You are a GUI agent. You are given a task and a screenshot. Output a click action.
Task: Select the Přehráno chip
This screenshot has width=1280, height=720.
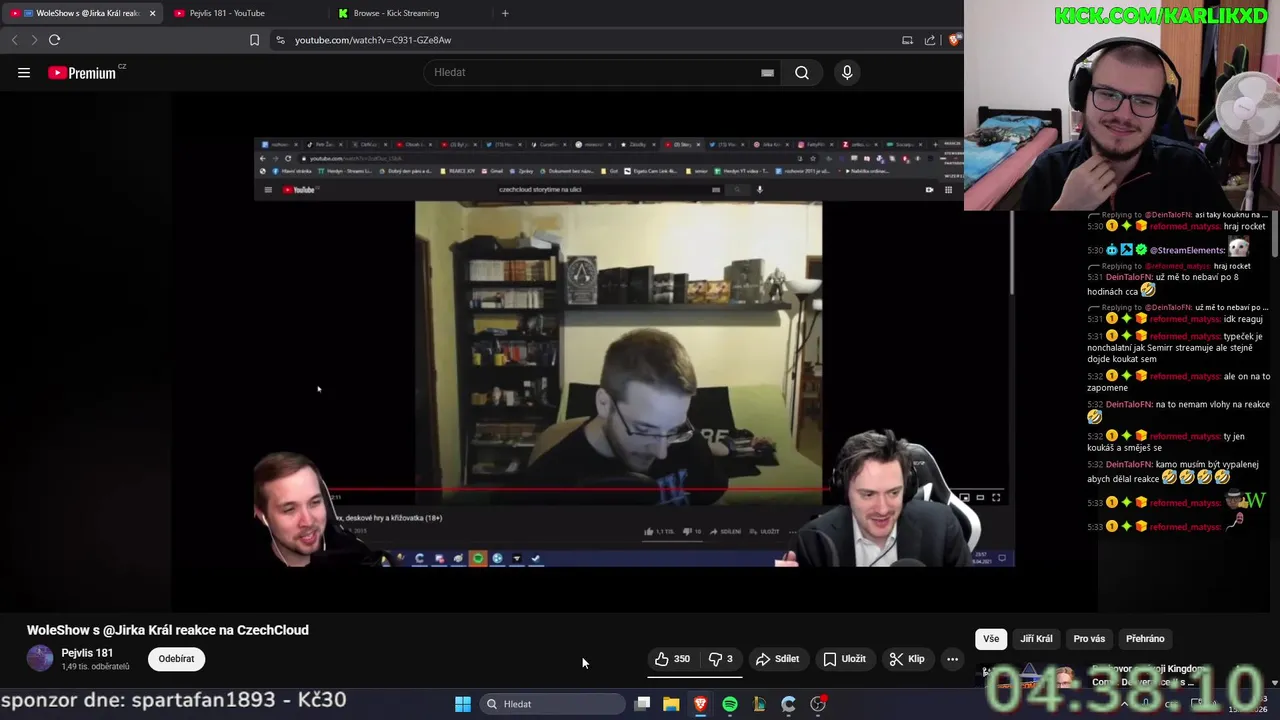(1145, 639)
